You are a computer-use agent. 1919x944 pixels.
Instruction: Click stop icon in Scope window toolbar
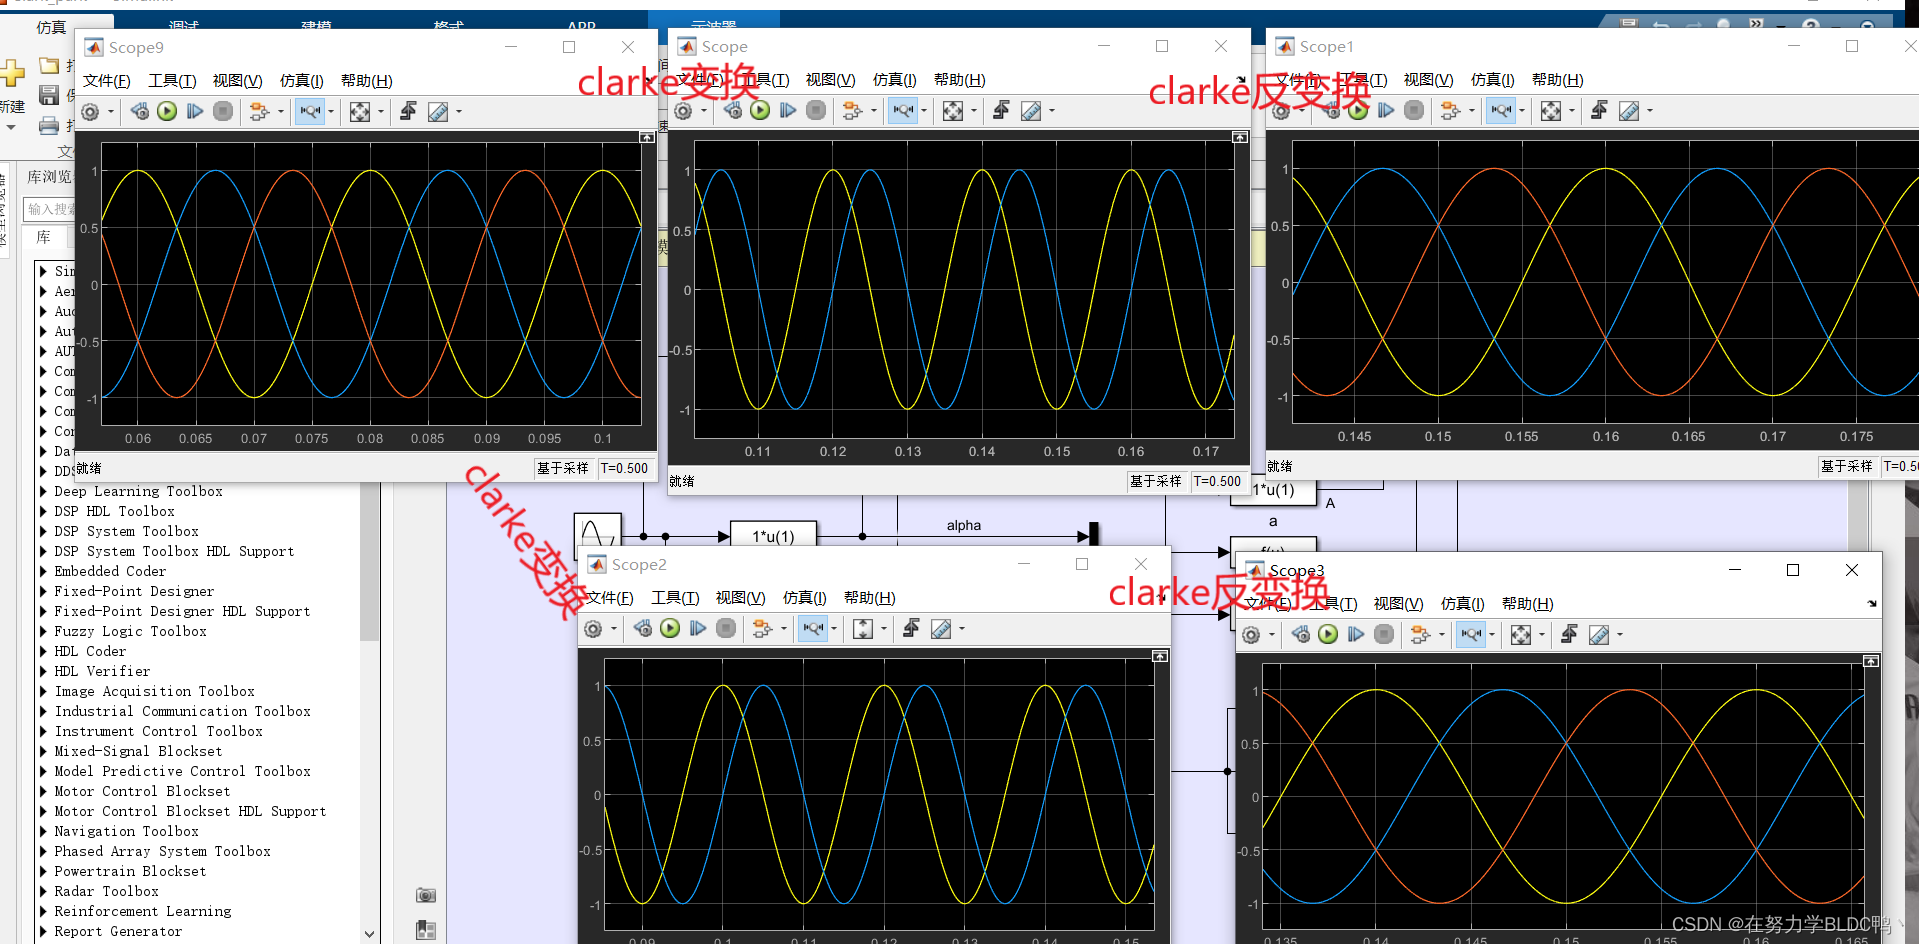coord(816,111)
